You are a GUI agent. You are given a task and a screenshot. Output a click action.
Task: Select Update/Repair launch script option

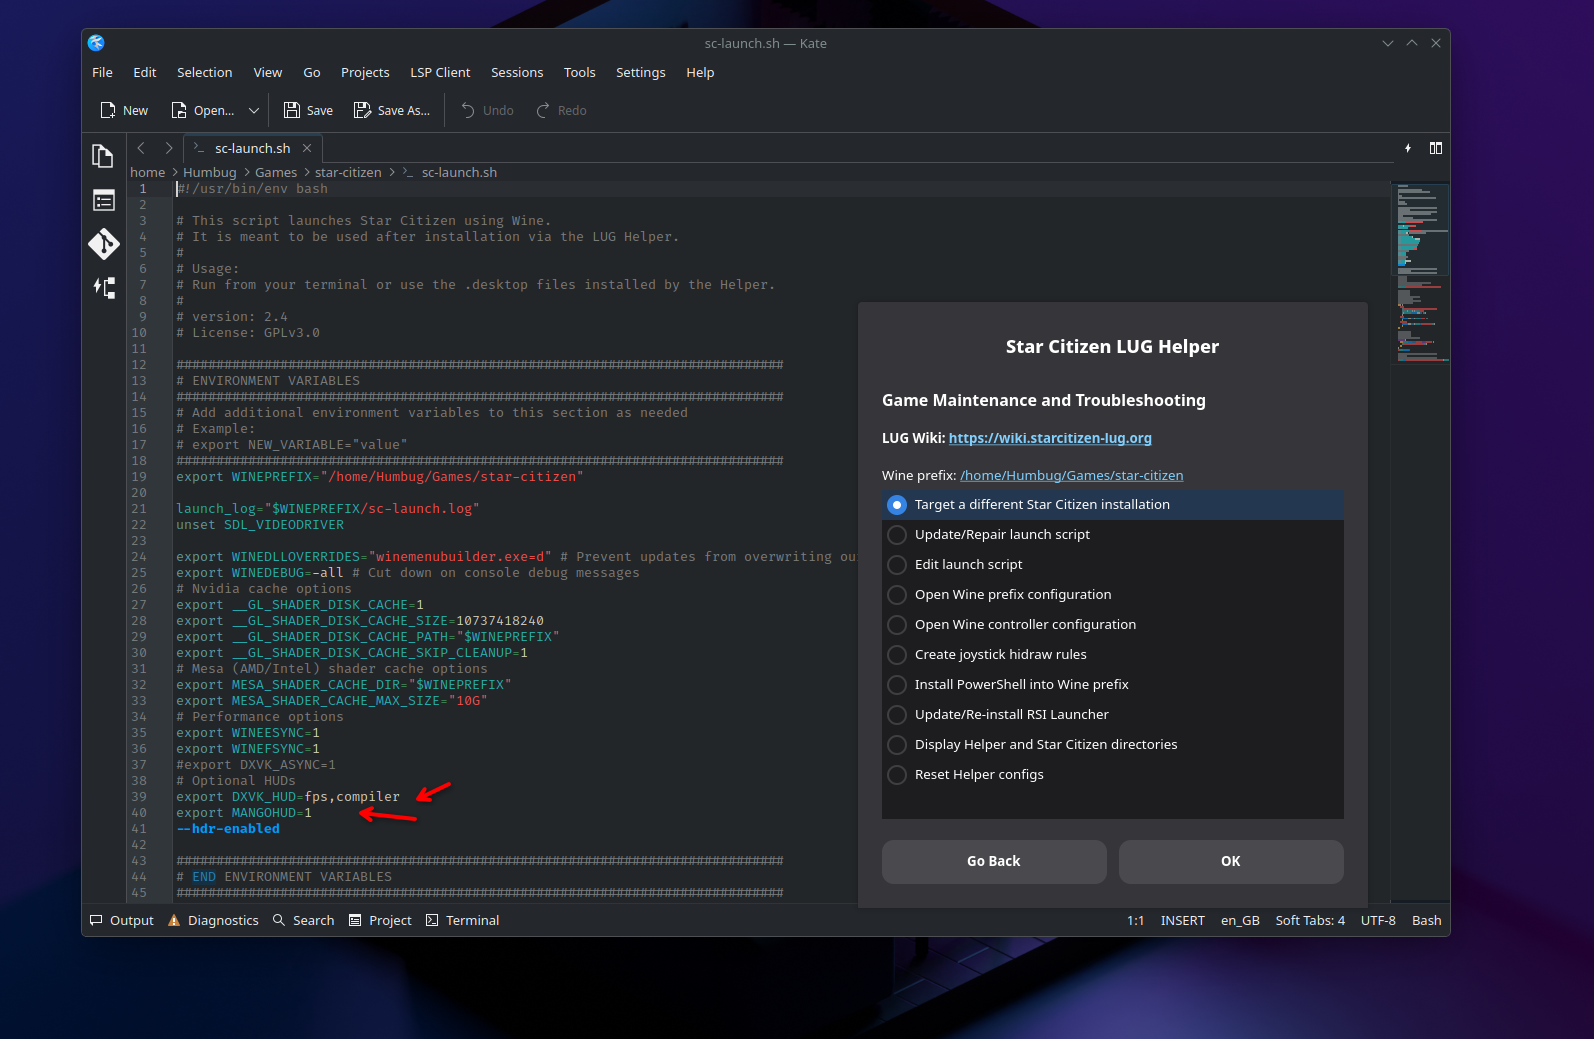(1113, 535)
